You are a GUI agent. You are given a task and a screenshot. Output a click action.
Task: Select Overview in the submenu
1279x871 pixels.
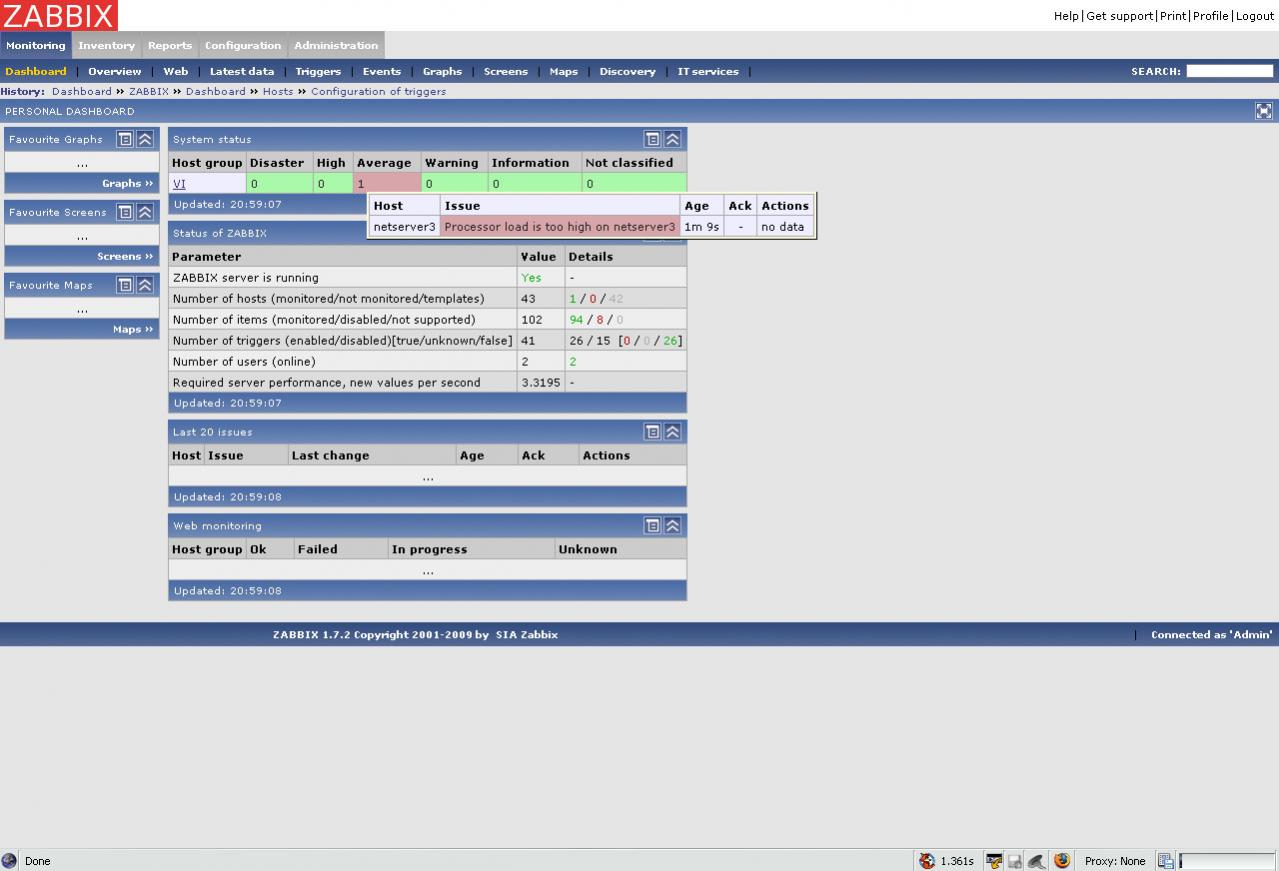[115, 71]
